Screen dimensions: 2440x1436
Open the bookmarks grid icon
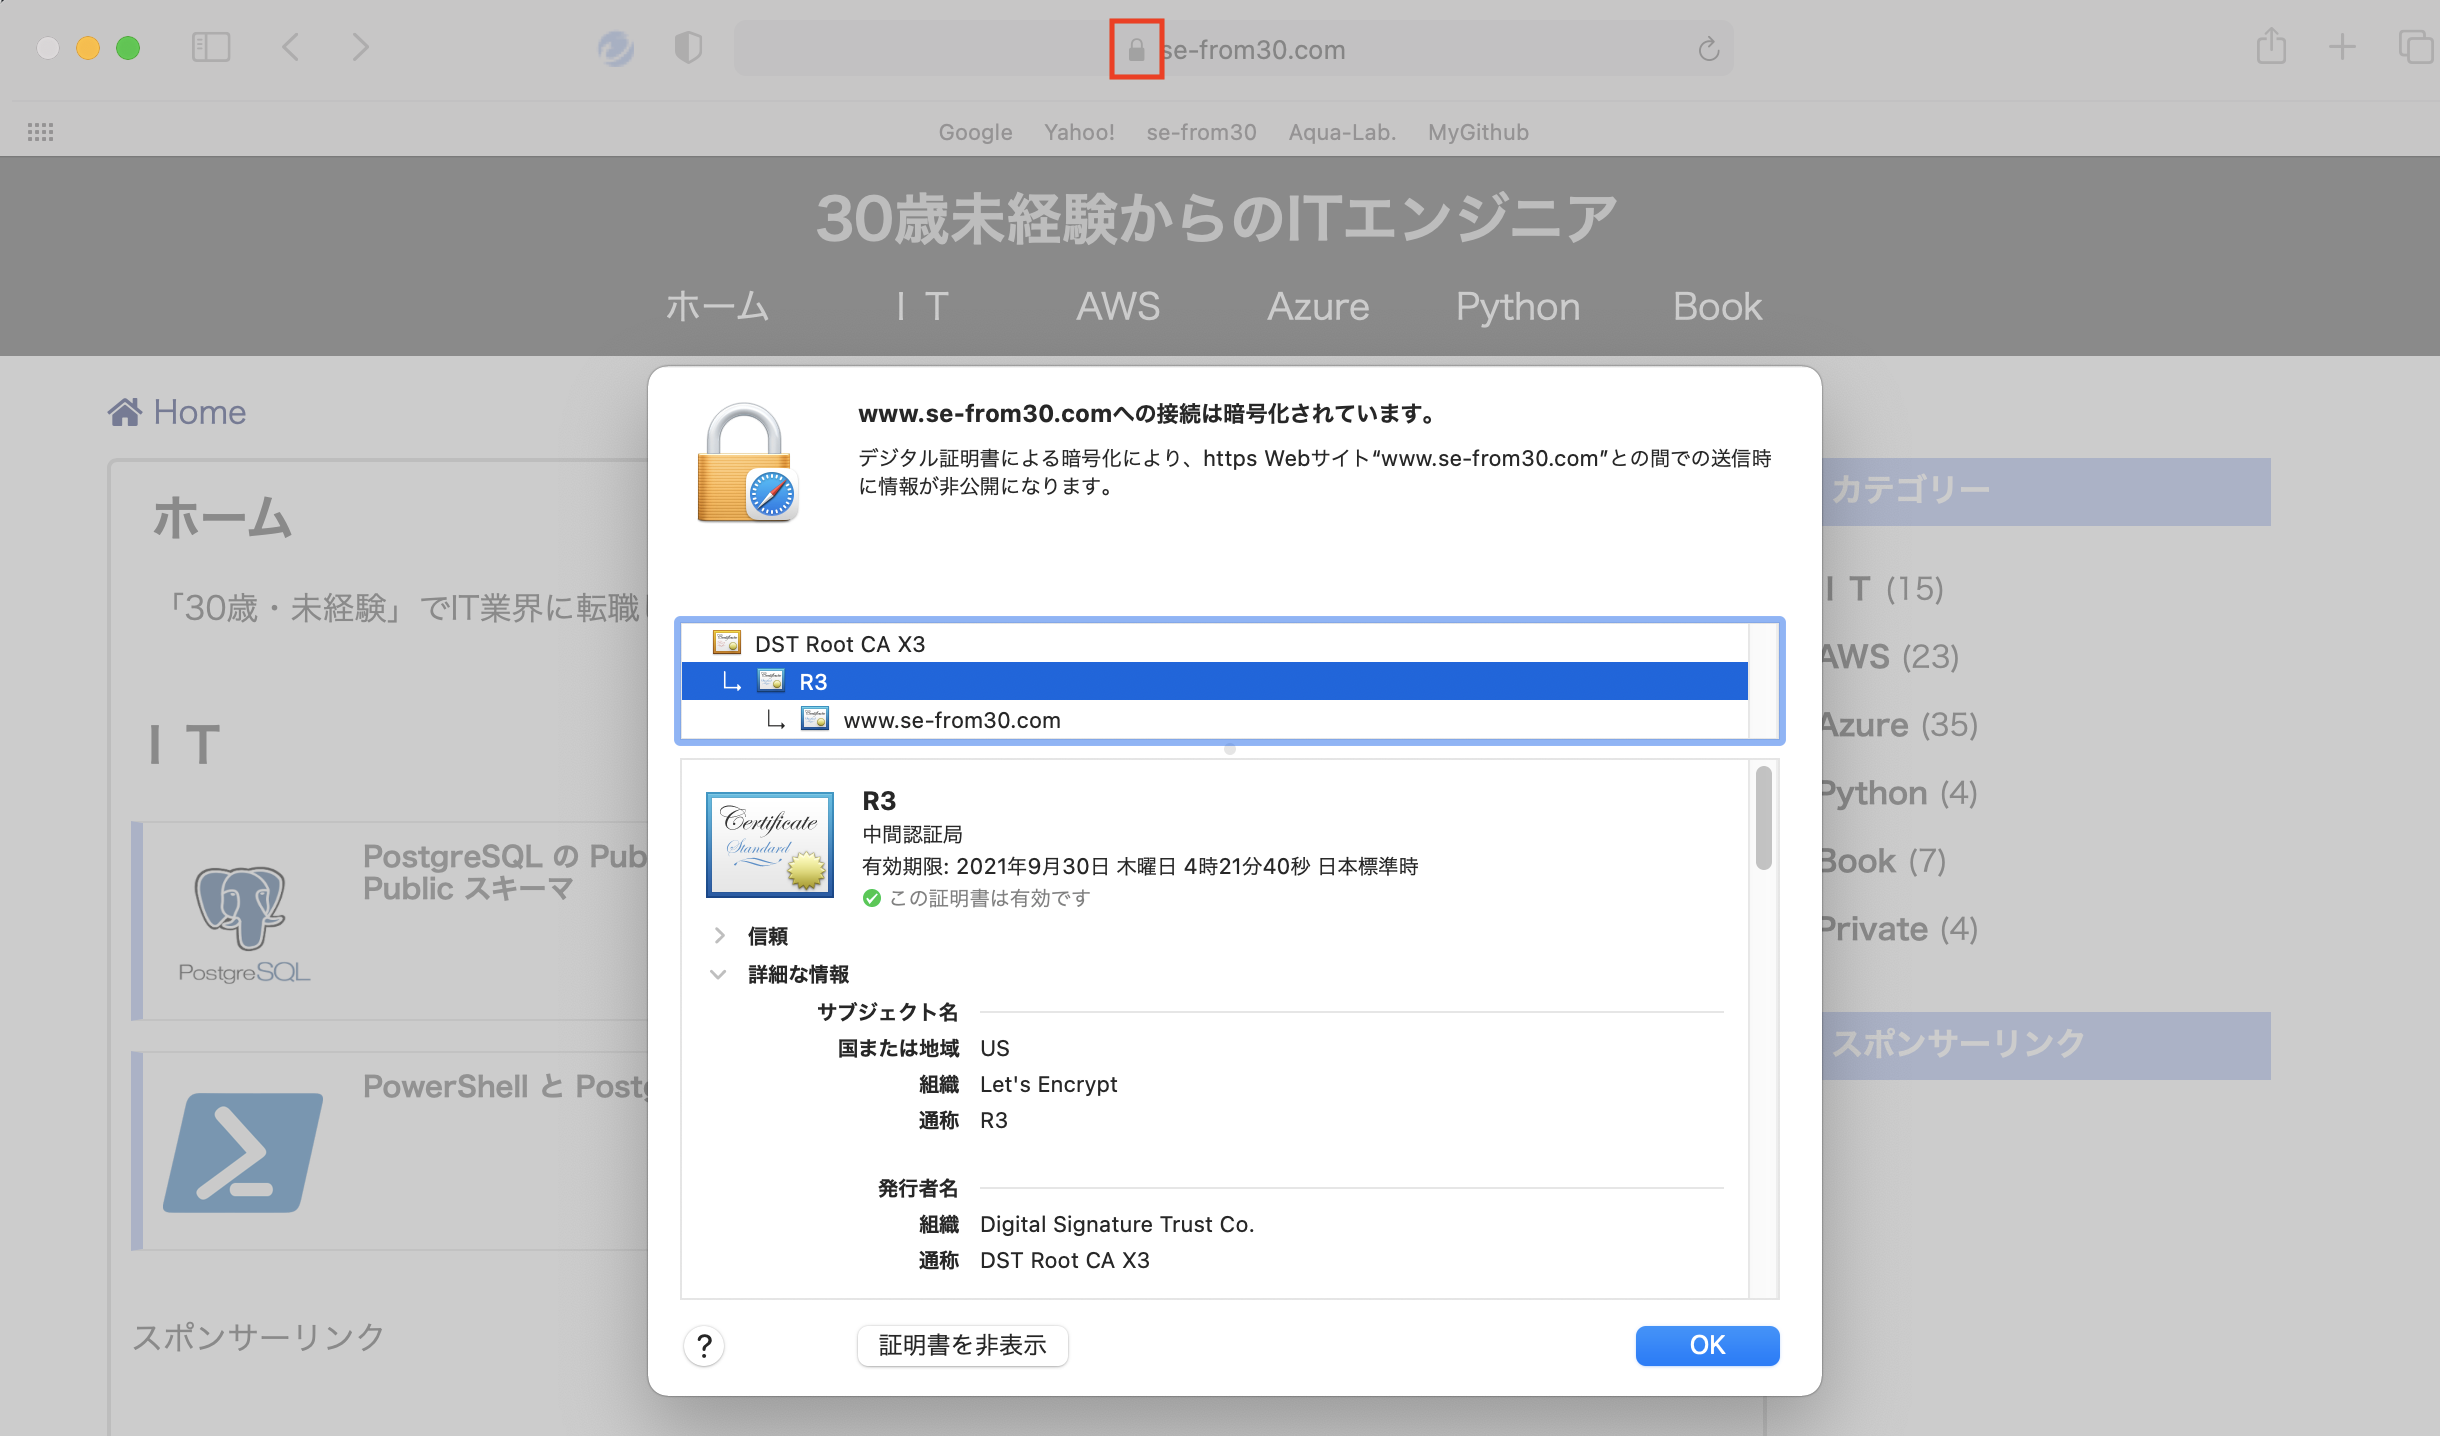point(40,132)
